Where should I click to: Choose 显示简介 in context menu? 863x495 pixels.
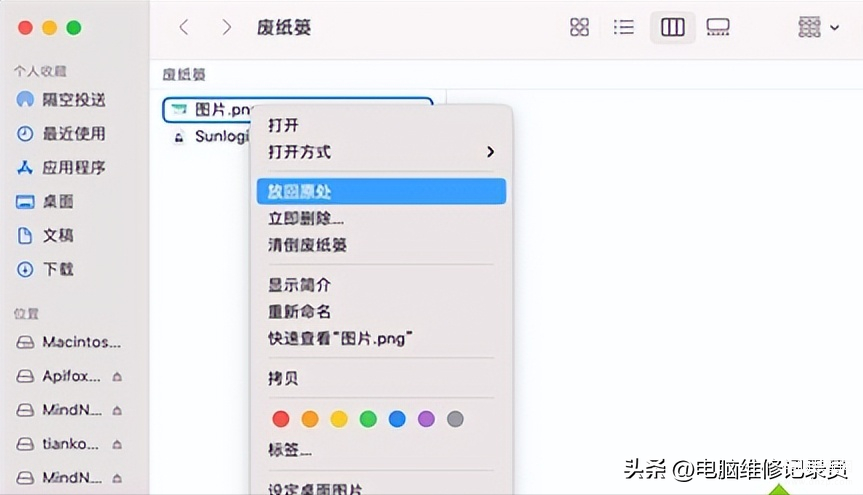pyautogui.click(x=299, y=285)
